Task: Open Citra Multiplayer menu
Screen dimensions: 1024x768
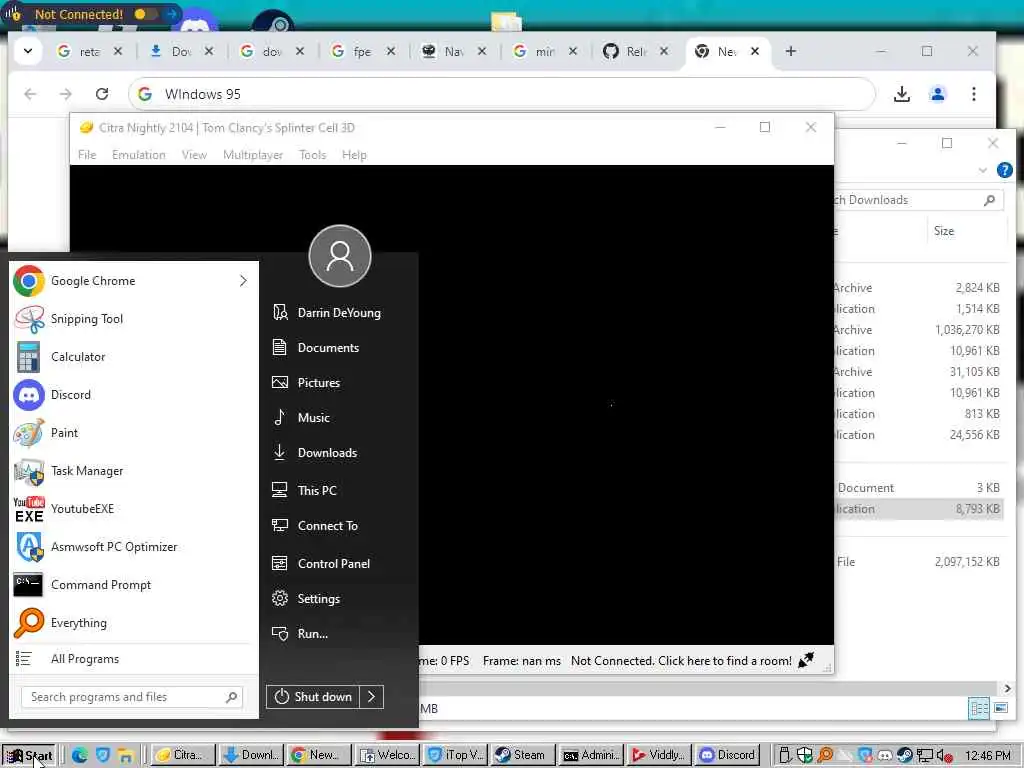Action: tap(253, 155)
